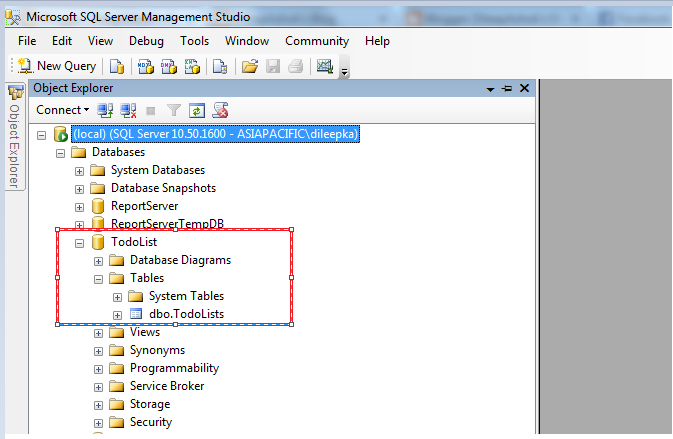Expand the System Databases folder
This screenshot has height=439, width=673.
coord(79,171)
